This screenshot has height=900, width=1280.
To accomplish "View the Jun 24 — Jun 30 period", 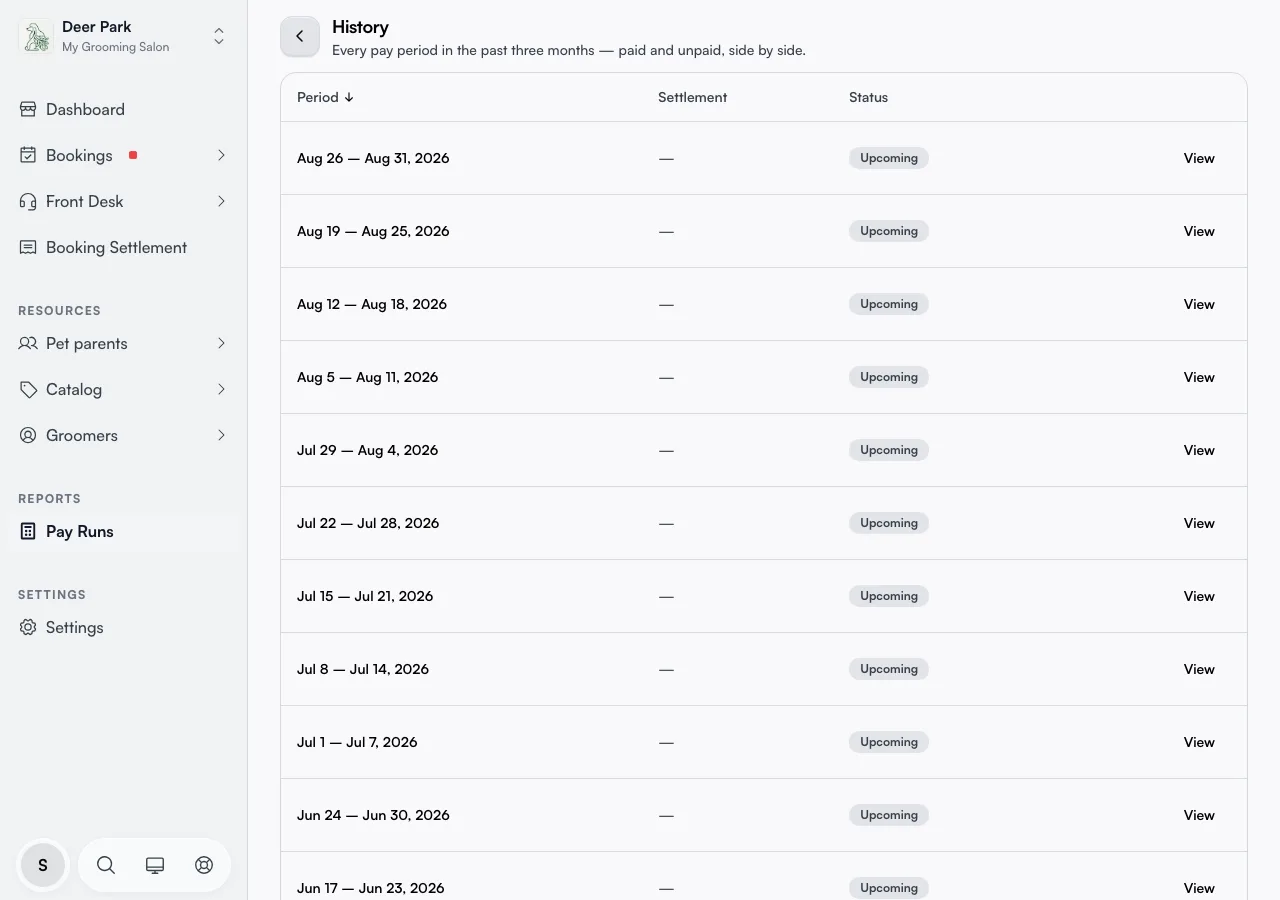I will (1199, 815).
